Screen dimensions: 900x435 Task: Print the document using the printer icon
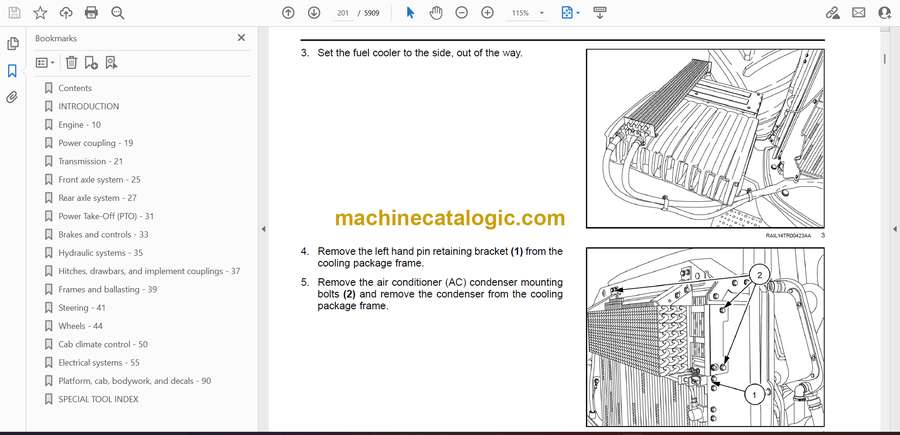(92, 13)
